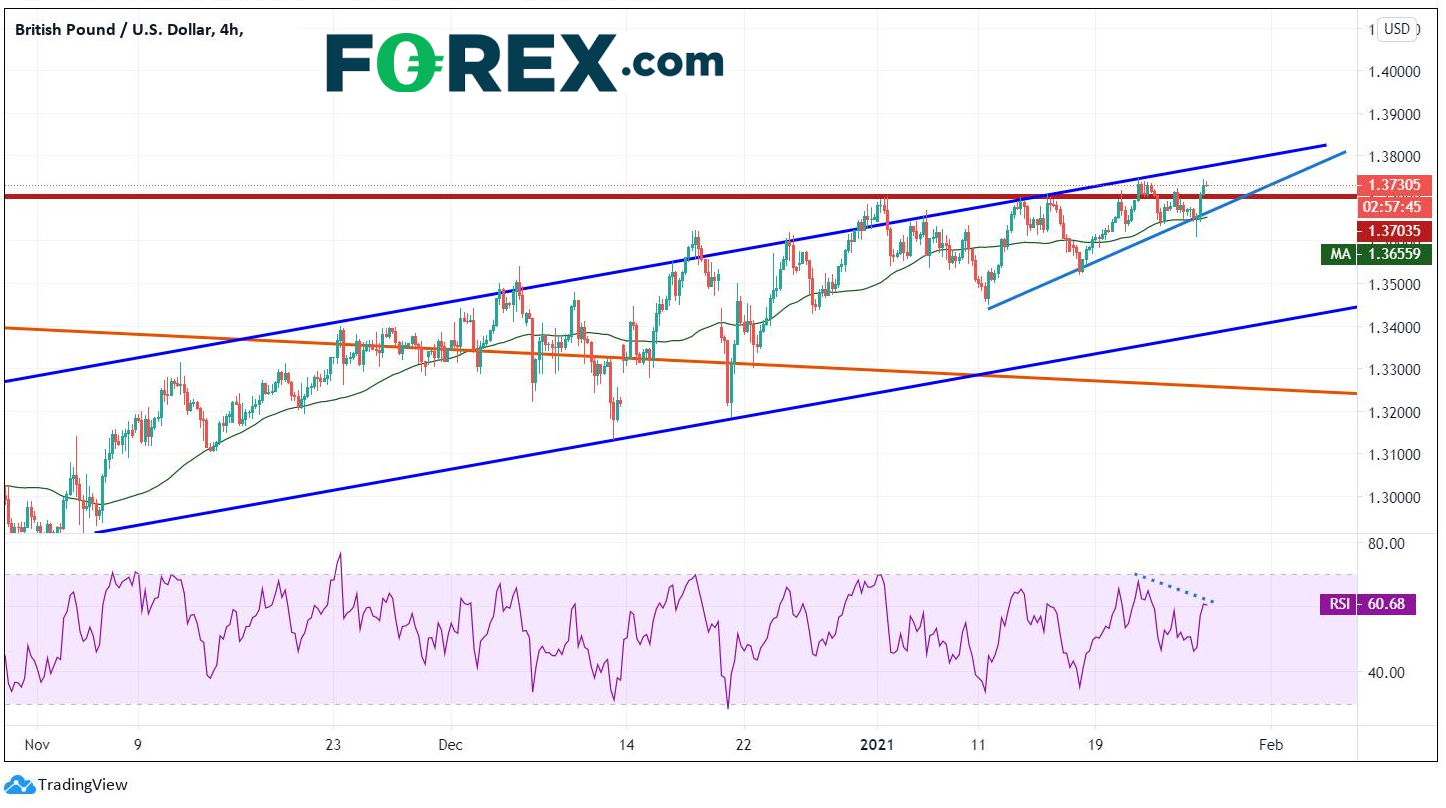The image size is (1446, 808).
Task: Click the Nov label on time axis
Action: (x=37, y=745)
